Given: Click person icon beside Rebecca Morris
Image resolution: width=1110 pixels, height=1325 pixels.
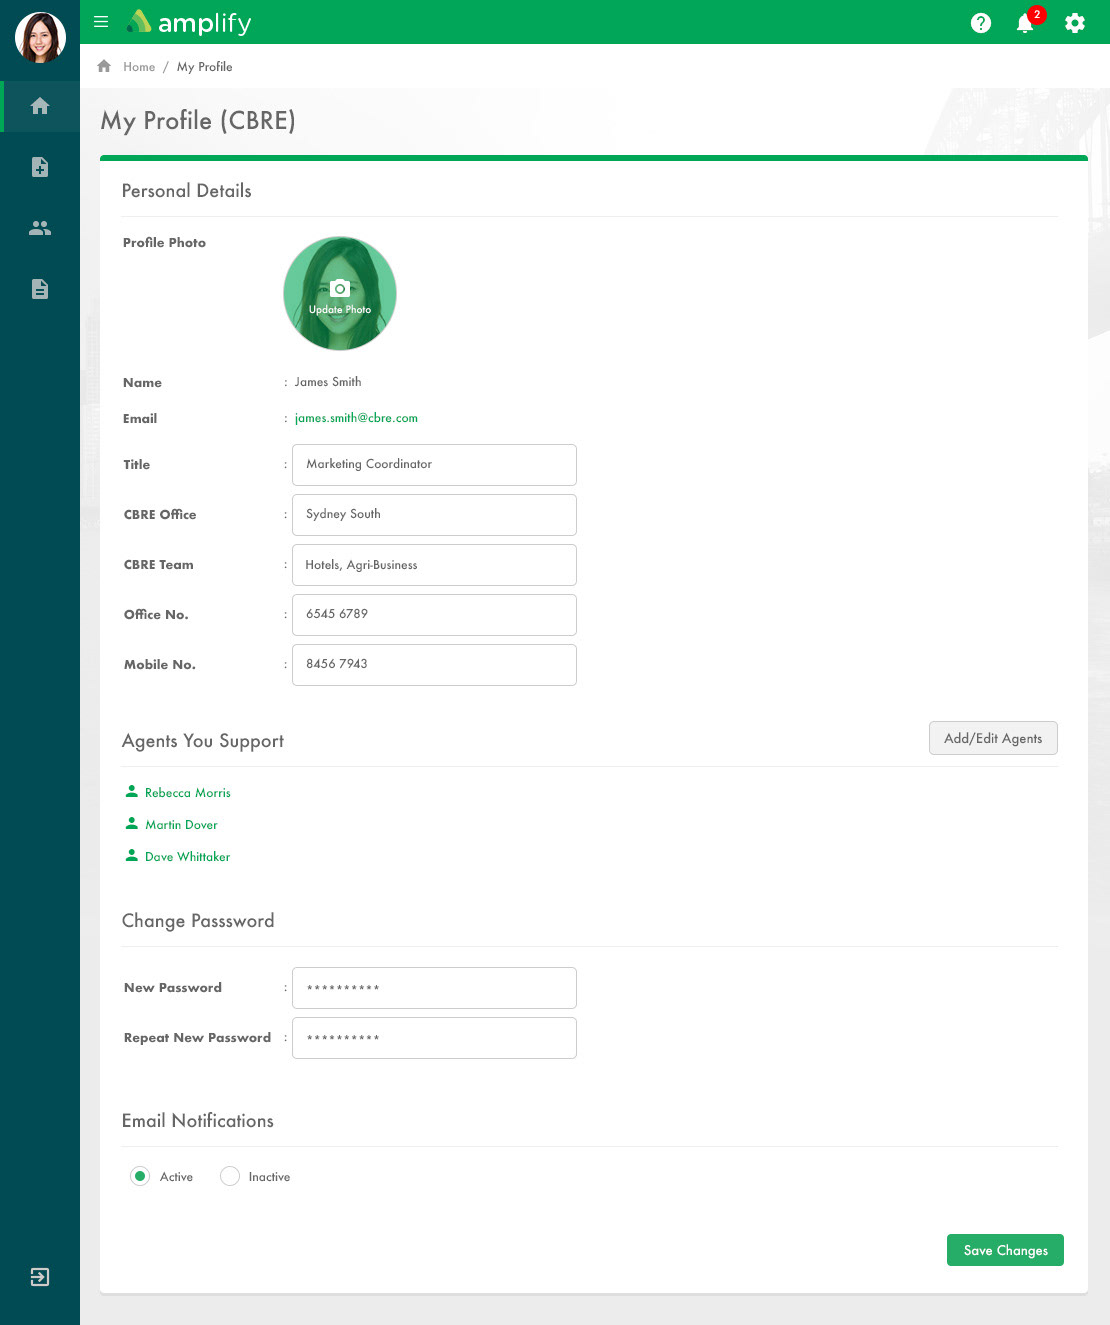Looking at the screenshot, I should point(131,791).
